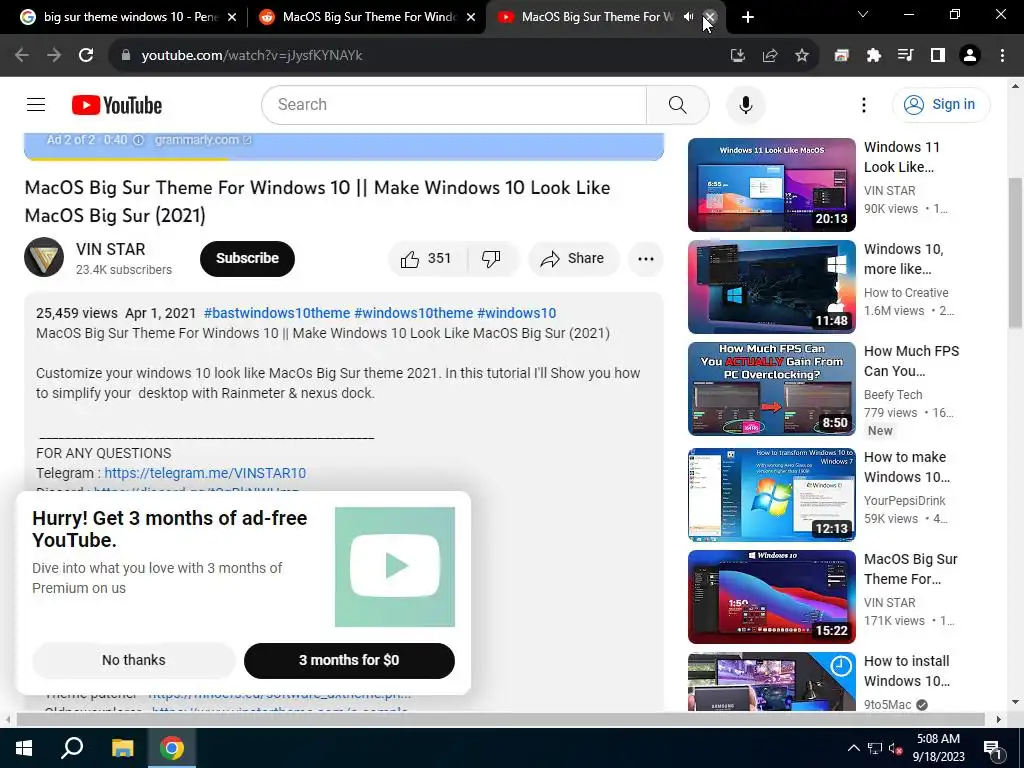Open the YouTube hamburger guide menu
Screen dimensions: 1024x768
[x=36, y=104]
